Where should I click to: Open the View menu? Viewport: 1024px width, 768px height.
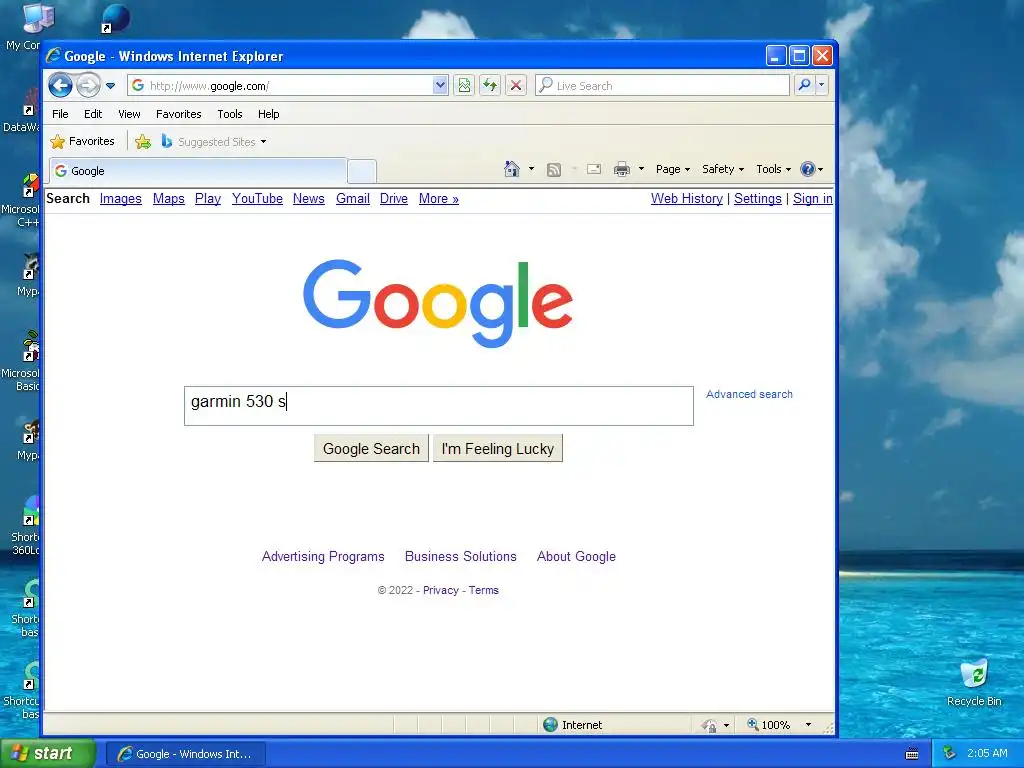[x=129, y=114]
